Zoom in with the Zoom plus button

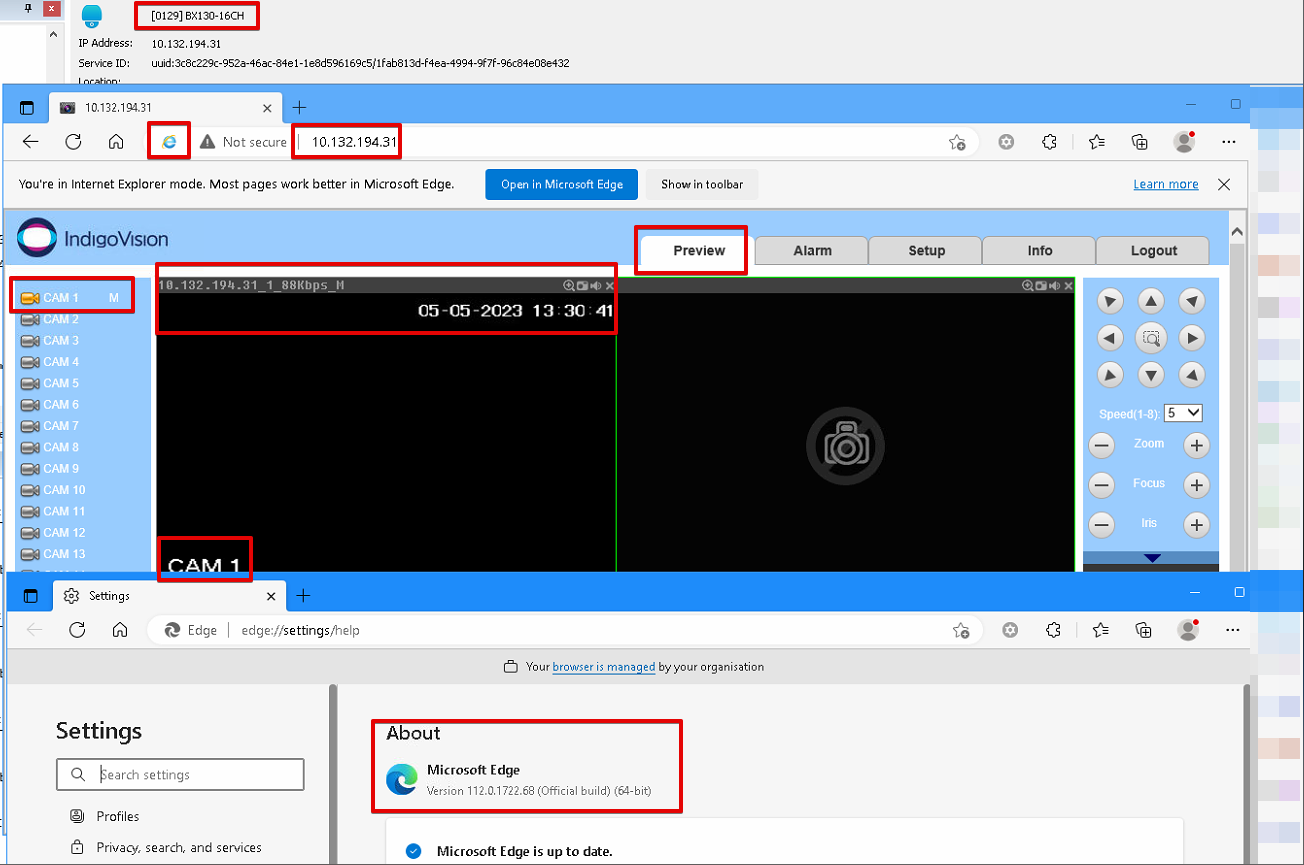pos(1196,445)
